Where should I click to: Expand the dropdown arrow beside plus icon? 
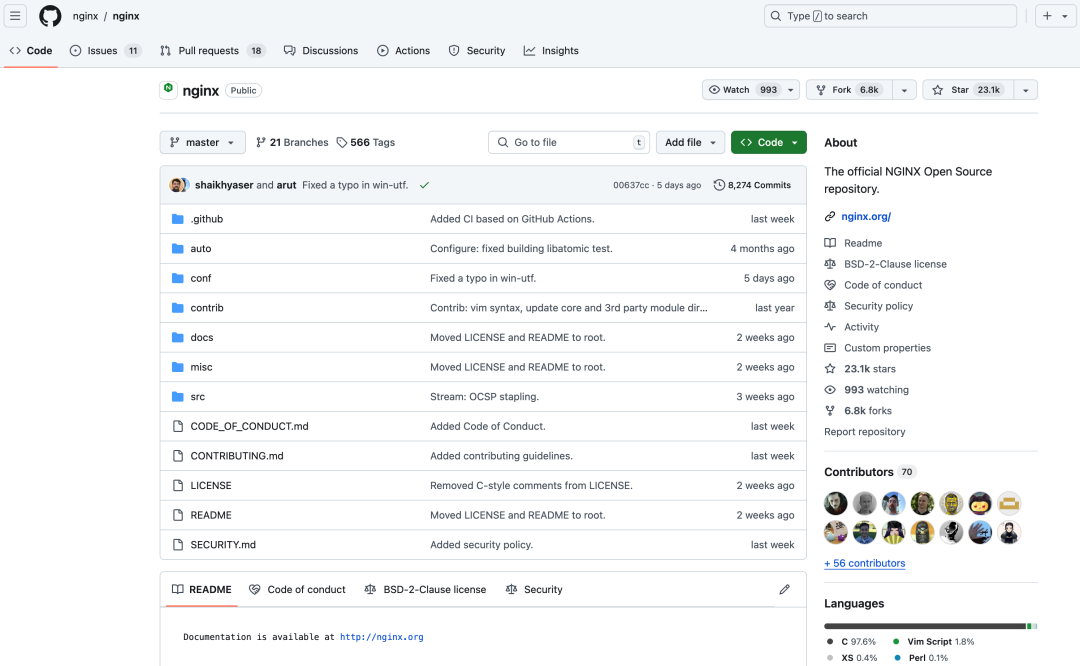1065,16
